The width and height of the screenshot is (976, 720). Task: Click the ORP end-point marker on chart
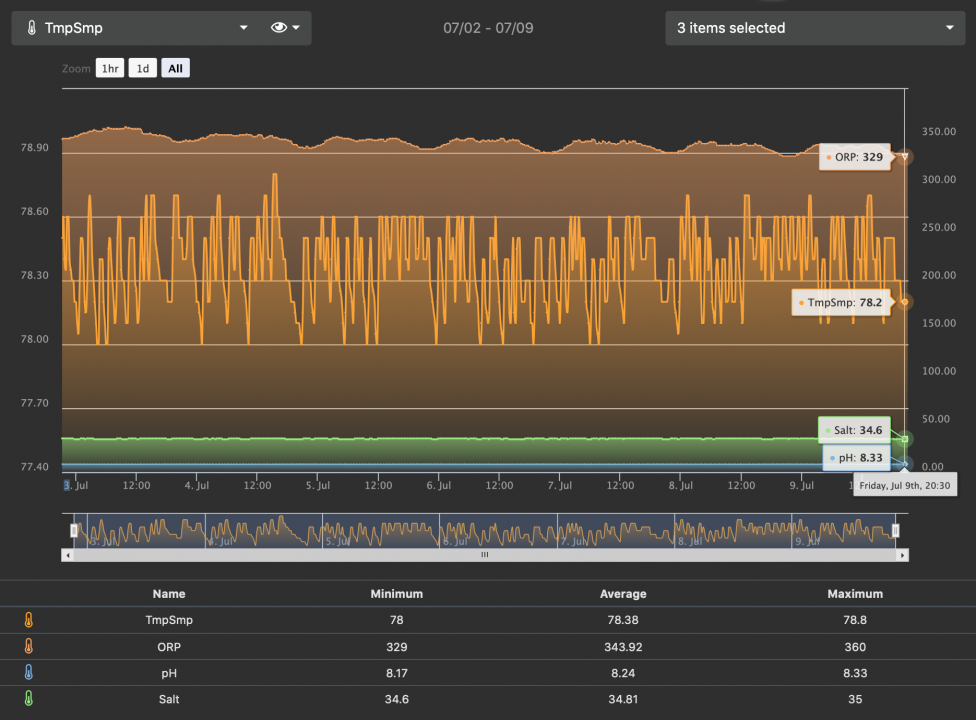[904, 157]
